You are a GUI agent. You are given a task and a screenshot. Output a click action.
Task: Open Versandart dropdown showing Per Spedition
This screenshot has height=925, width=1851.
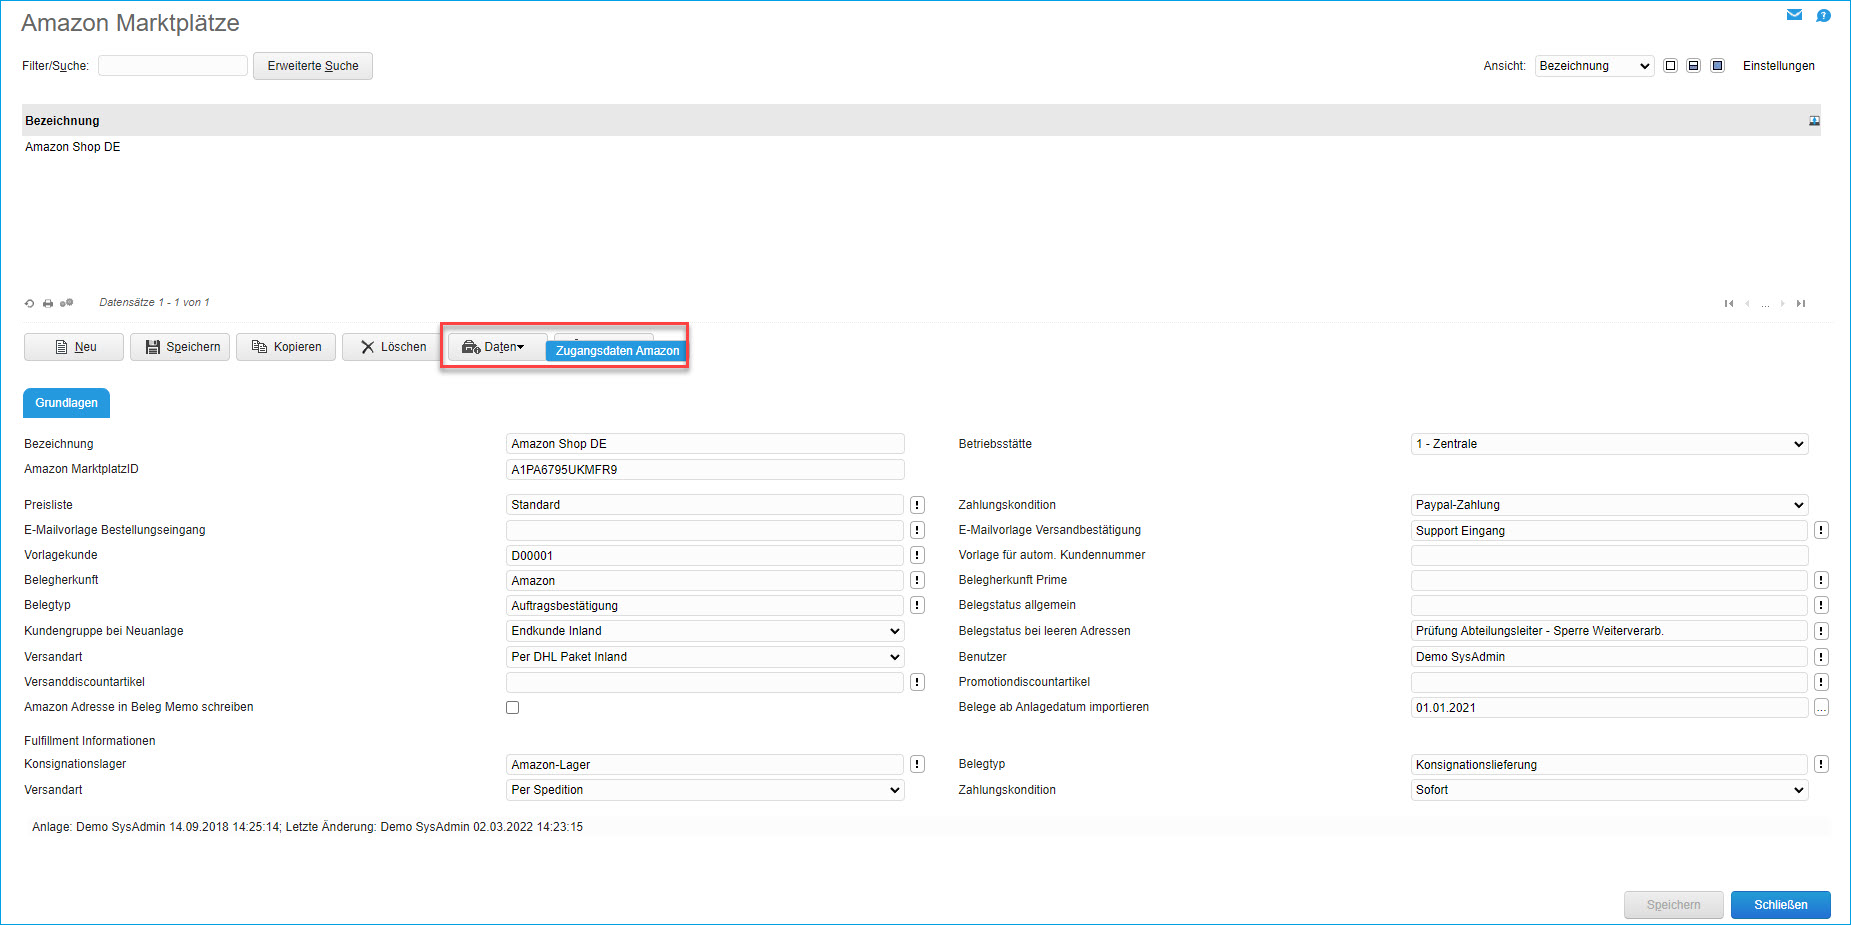point(705,790)
